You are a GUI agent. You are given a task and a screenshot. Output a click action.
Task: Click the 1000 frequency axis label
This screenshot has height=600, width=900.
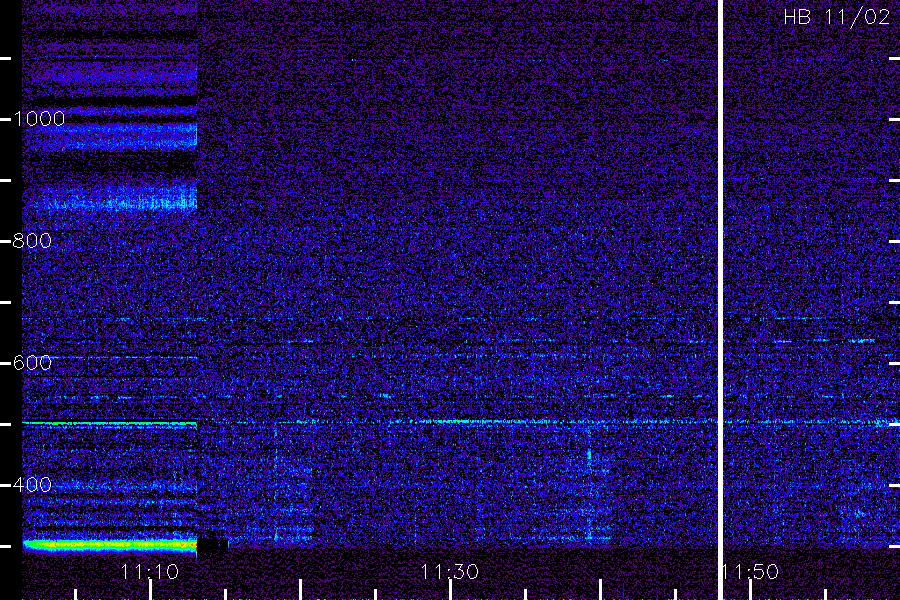(x=39, y=119)
